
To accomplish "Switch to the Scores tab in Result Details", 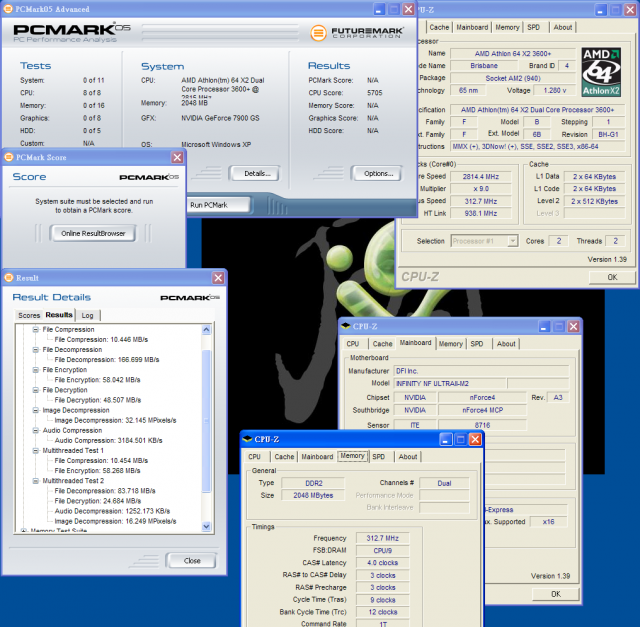I will coord(29,315).
